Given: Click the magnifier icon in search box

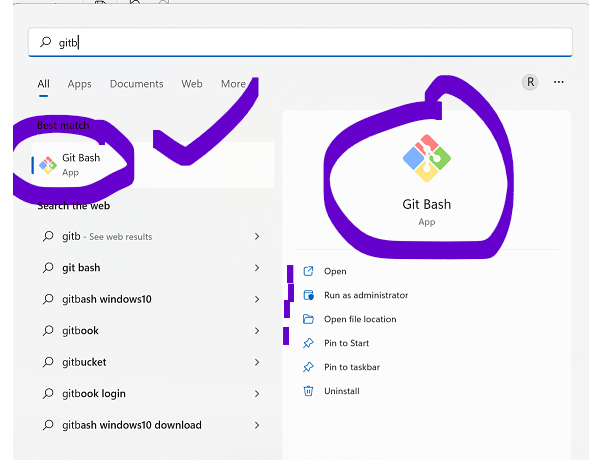Looking at the screenshot, I should click(x=45, y=42).
